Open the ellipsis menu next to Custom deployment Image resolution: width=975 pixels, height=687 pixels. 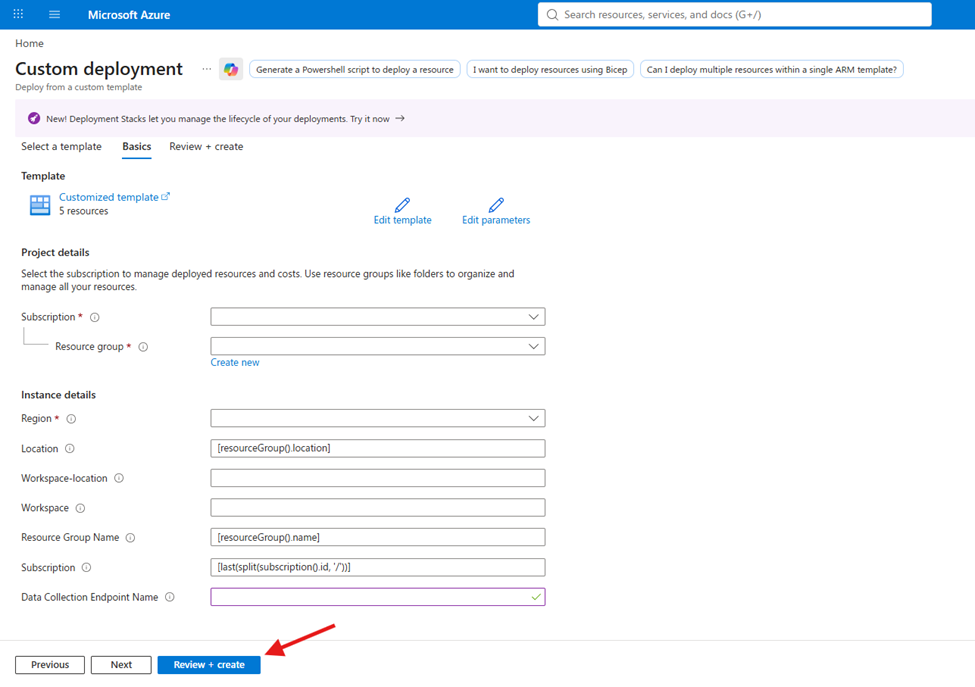pyautogui.click(x=206, y=69)
